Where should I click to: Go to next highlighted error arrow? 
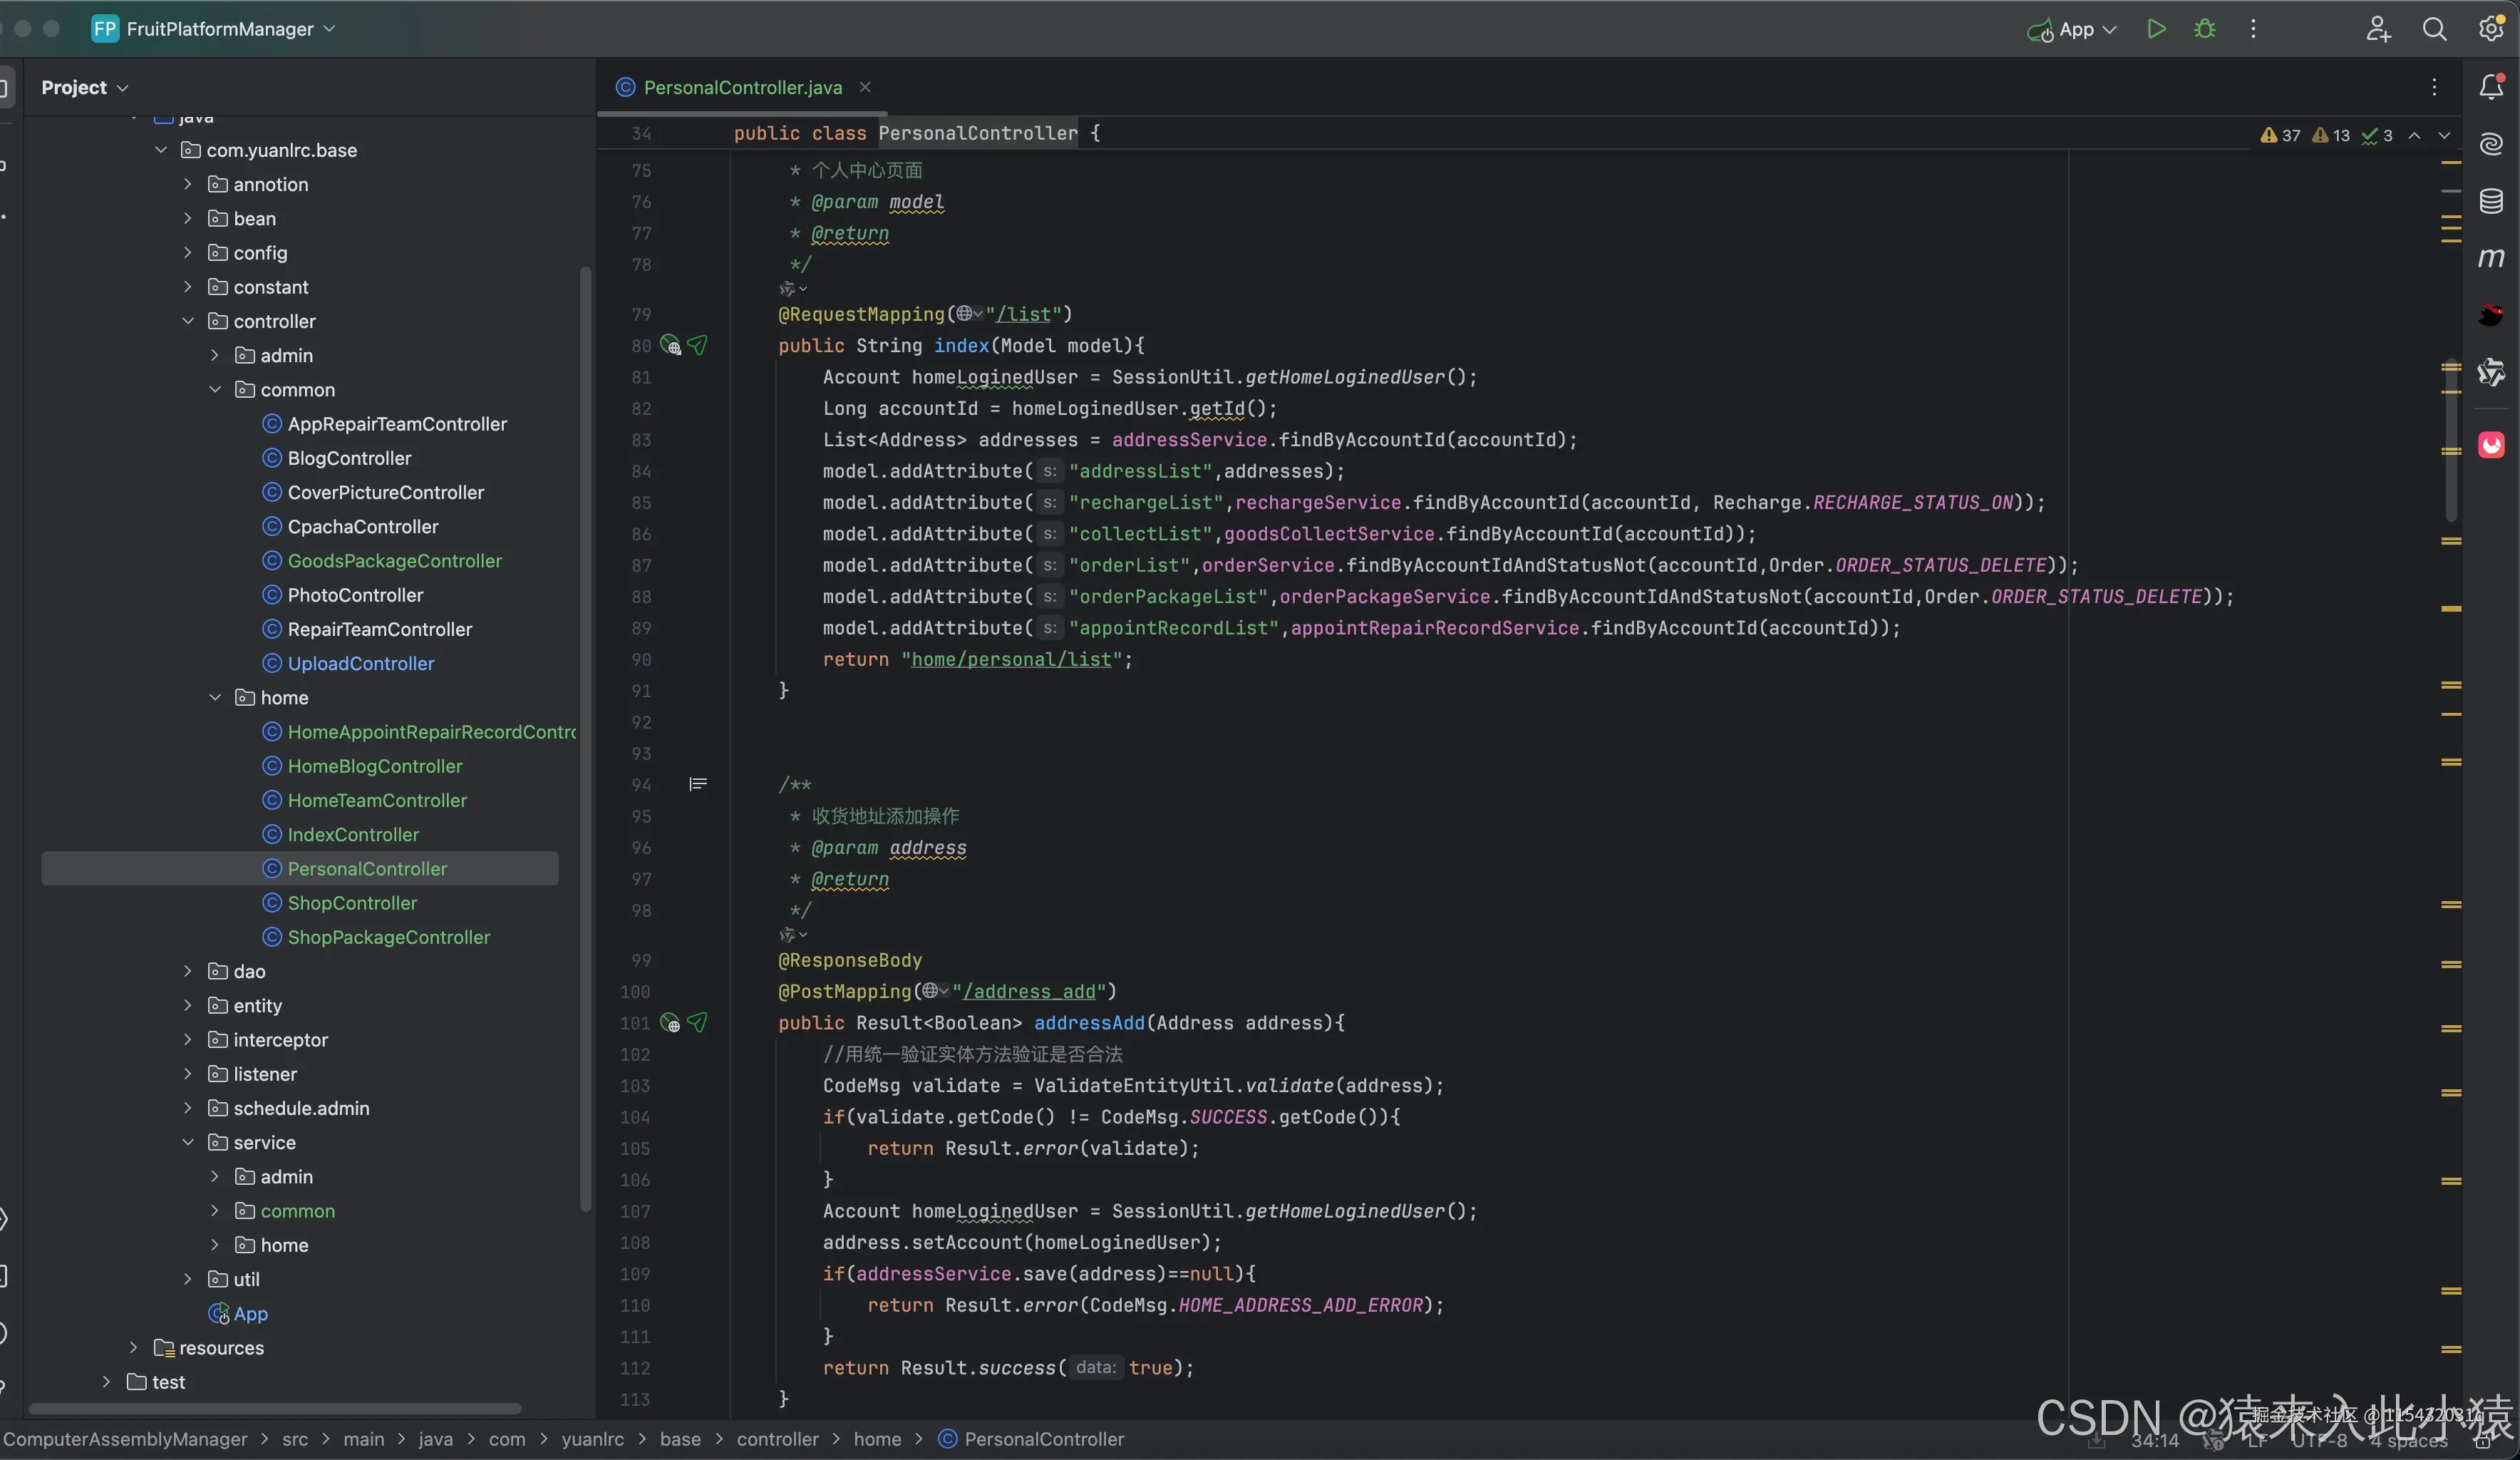2444,136
